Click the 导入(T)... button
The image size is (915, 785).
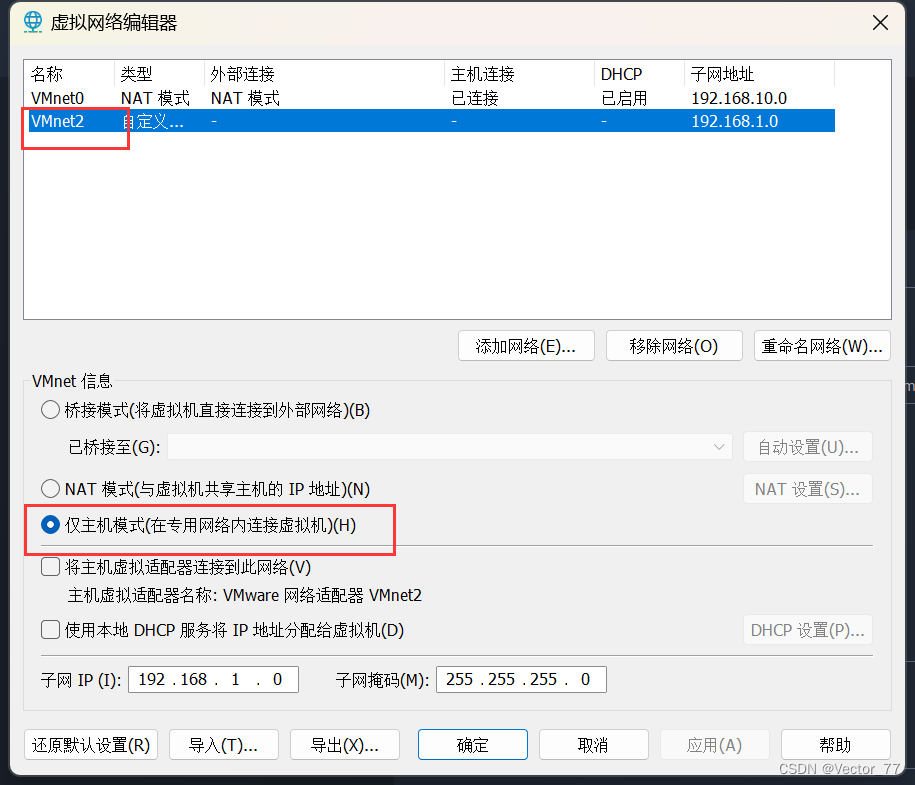coord(223,745)
